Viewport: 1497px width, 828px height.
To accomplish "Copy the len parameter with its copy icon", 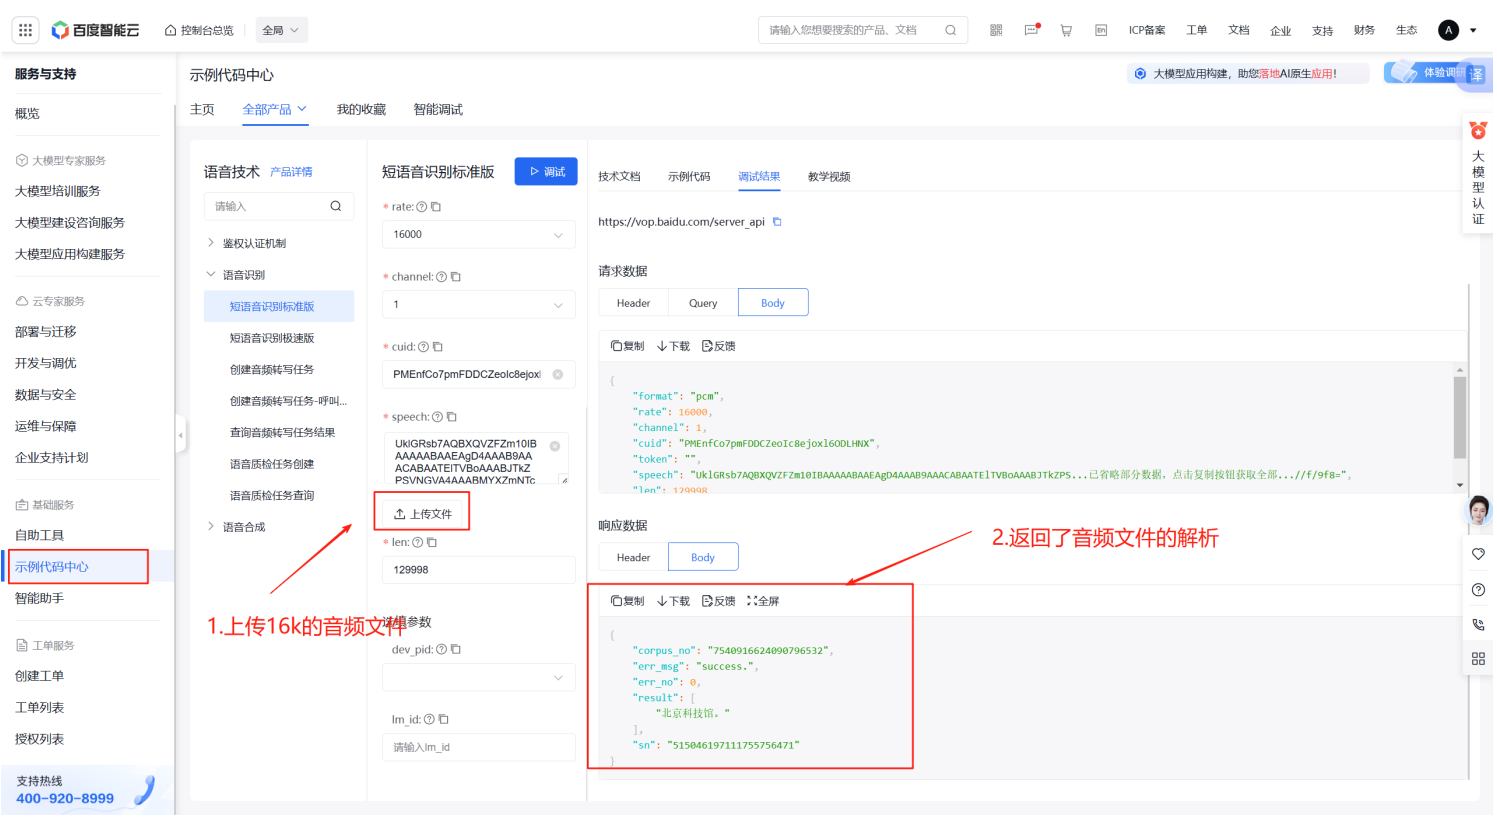I will pos(432,543).
